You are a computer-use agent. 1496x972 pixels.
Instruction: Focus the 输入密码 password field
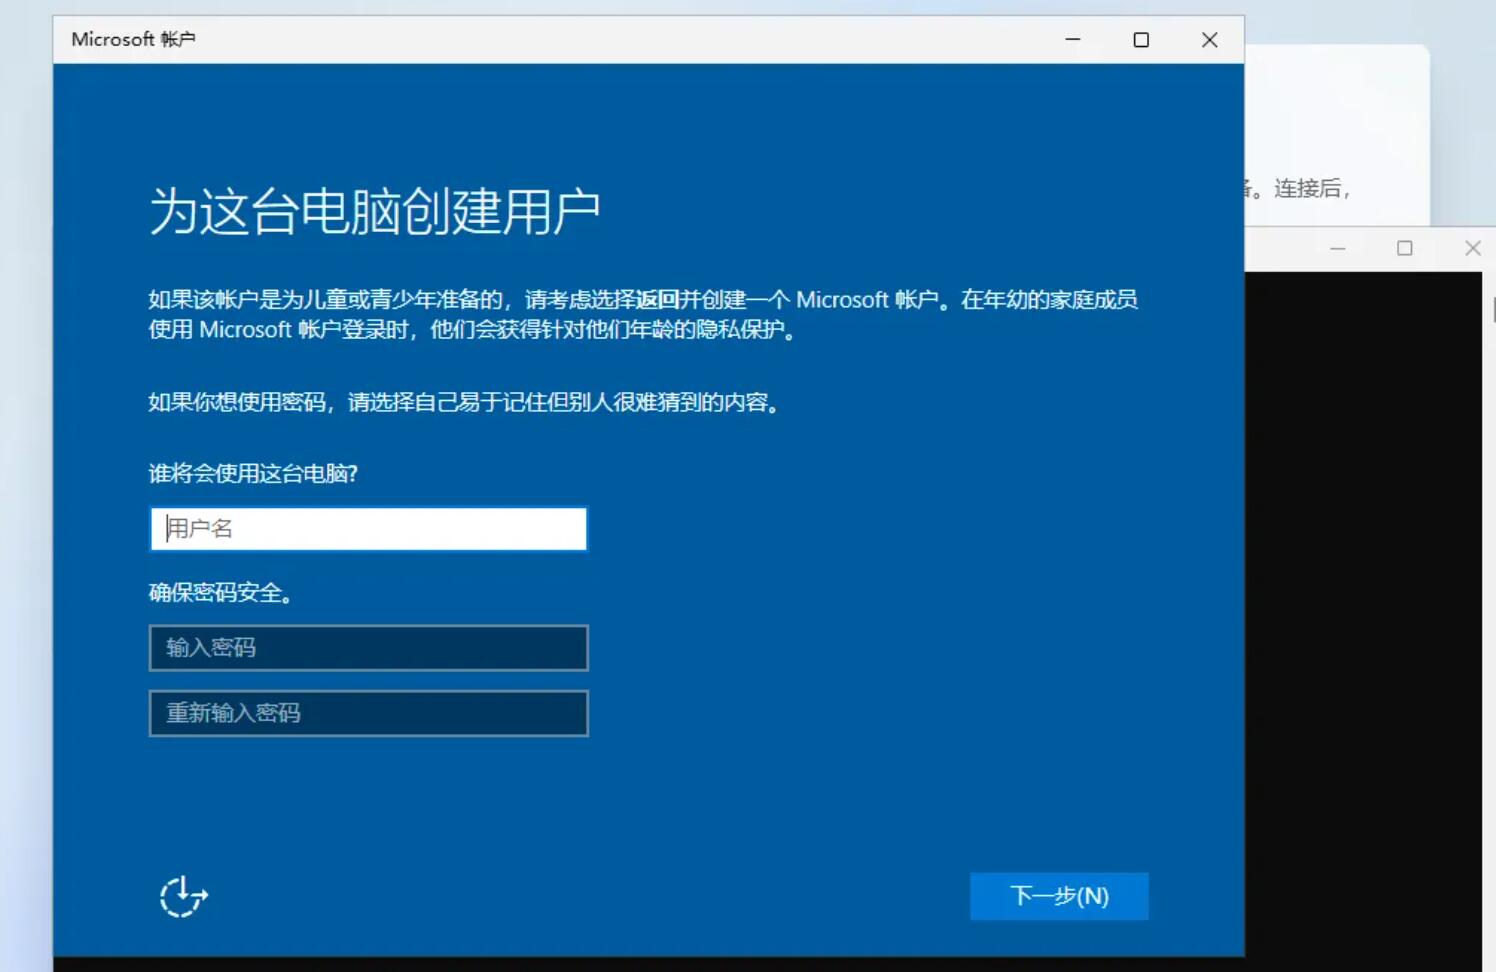click(368, 648)
